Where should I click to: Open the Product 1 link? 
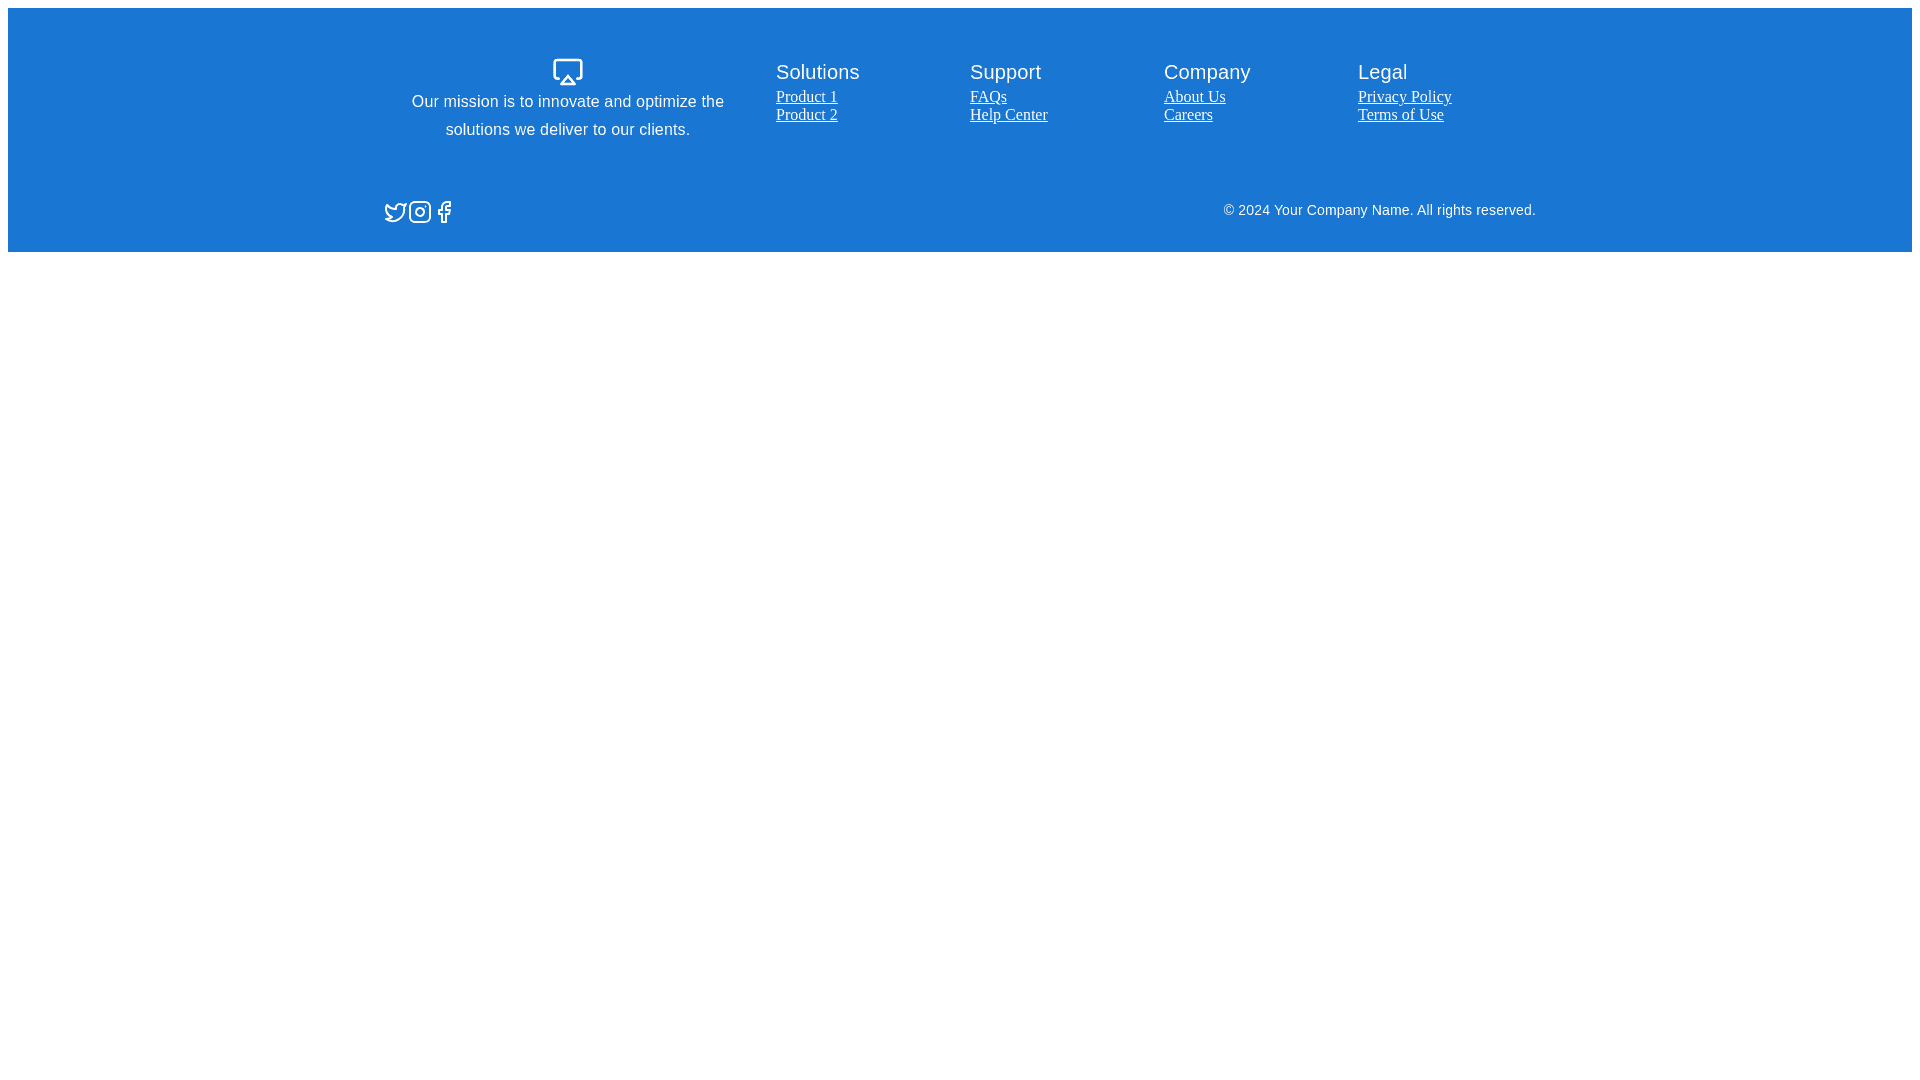[x=806, y=97]
